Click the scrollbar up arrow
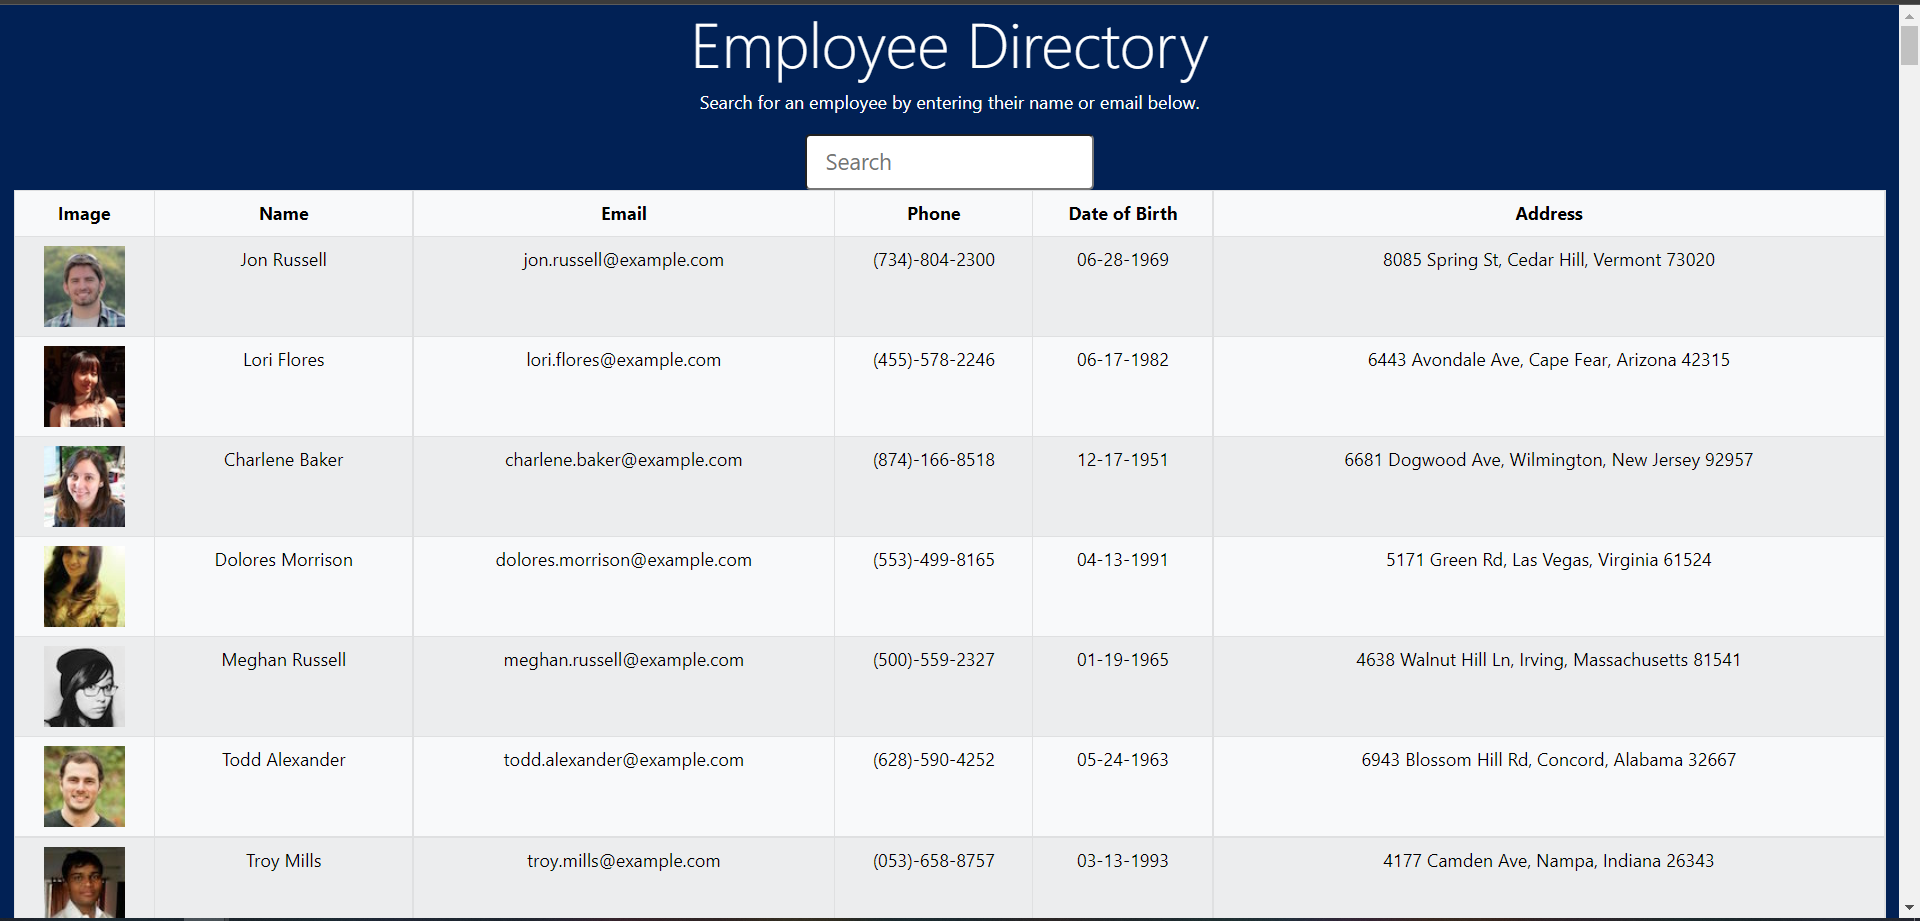1920x921 pixels. pyautogui.click(x=1909, y=15)
